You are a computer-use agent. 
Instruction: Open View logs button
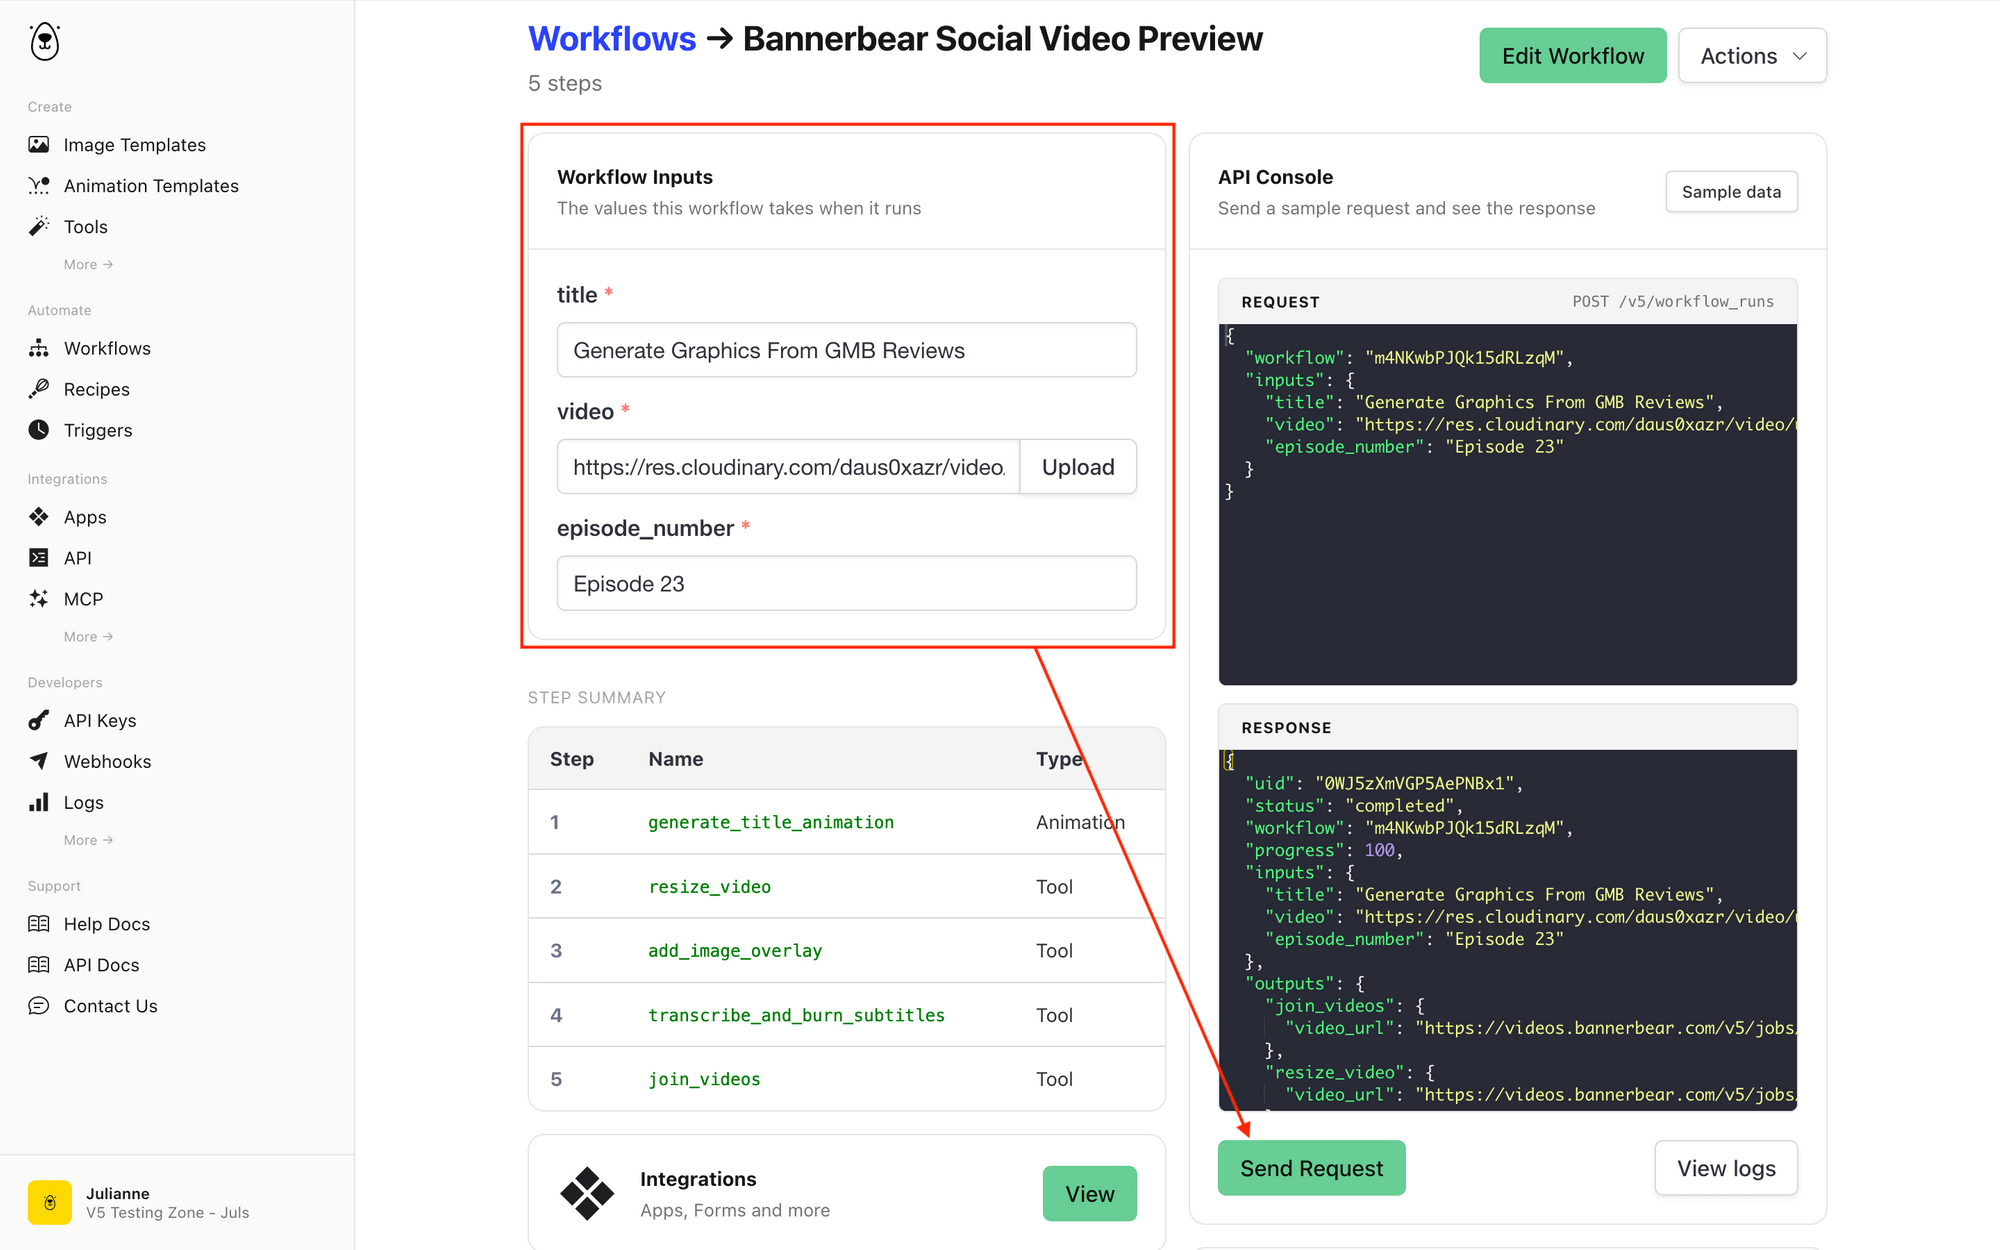[x=1726, y=1168]
